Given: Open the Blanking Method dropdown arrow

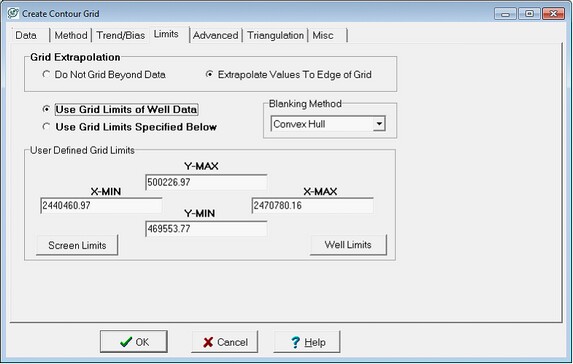Looking at the screenshot, I should click(x=379, y=124).
